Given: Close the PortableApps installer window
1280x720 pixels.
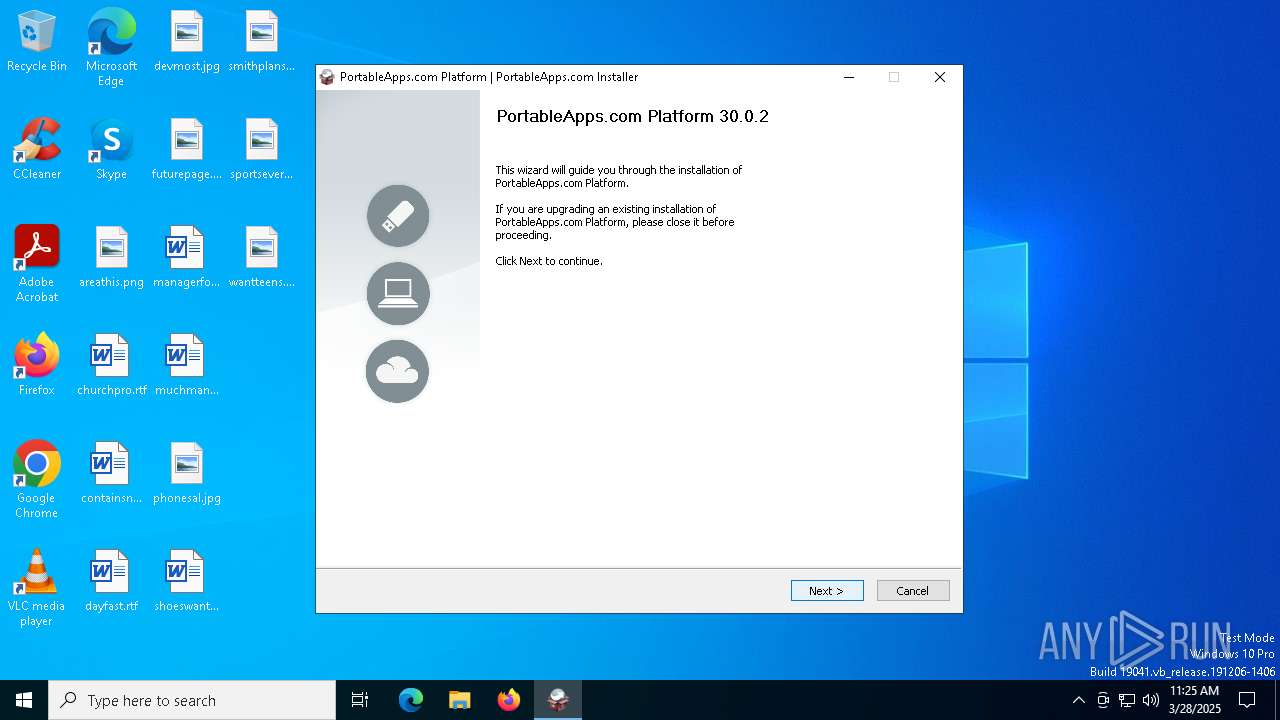Looking at the screenshot, I should 940,77.
